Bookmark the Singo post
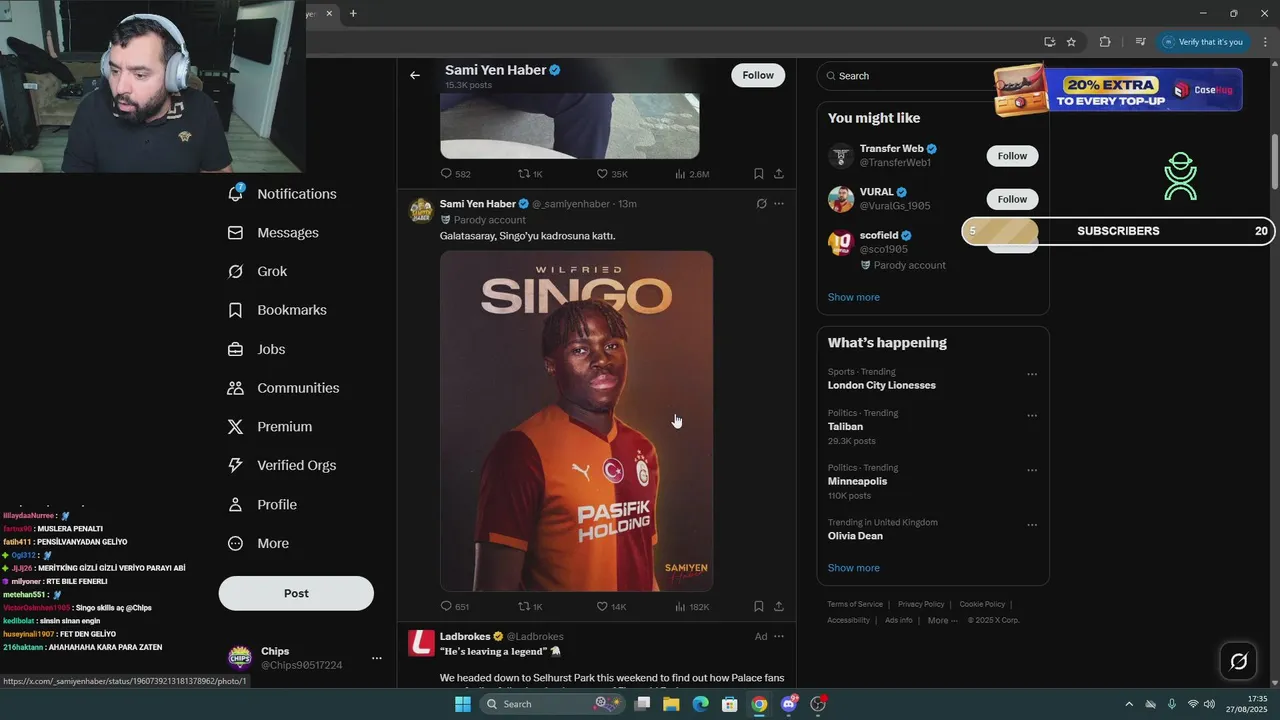Viewport: 1280px width, 720px height. (759, 607)
